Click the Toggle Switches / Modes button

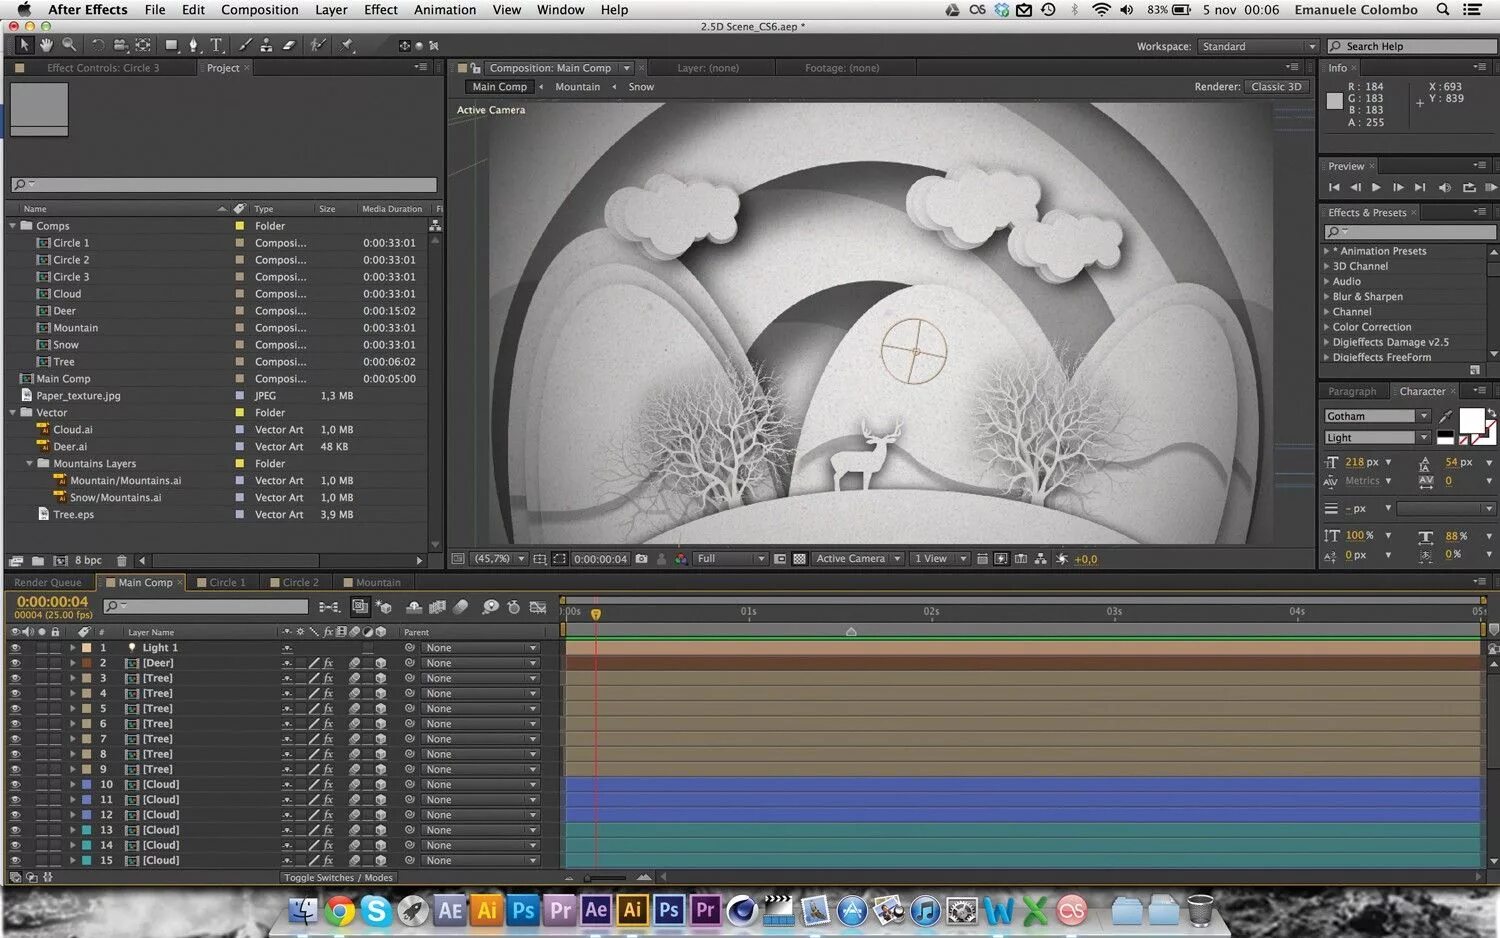(338, 878)
